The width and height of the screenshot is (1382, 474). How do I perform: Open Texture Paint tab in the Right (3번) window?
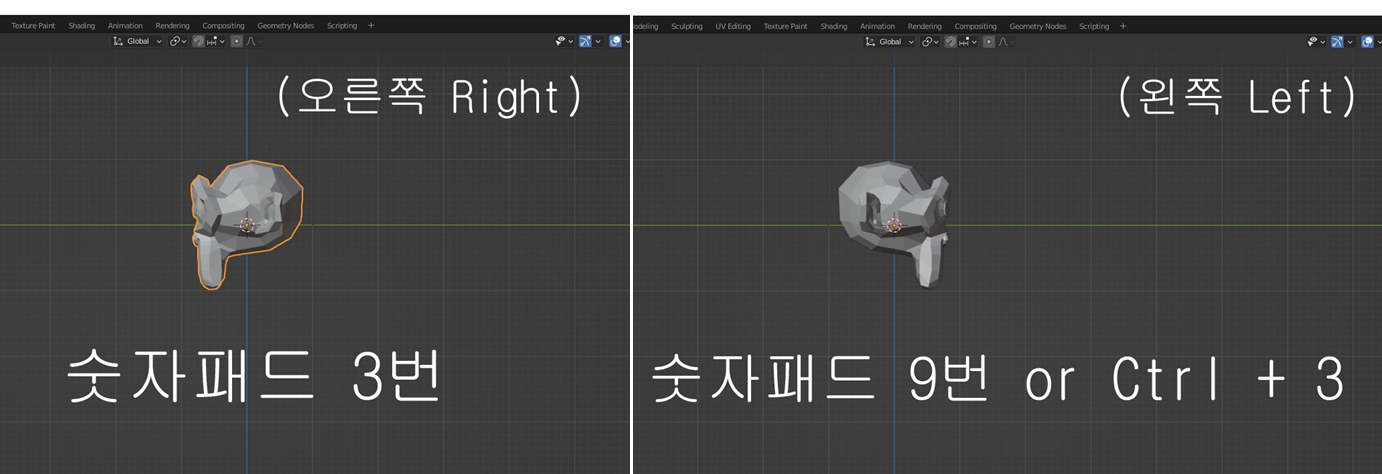click(33, 26)
